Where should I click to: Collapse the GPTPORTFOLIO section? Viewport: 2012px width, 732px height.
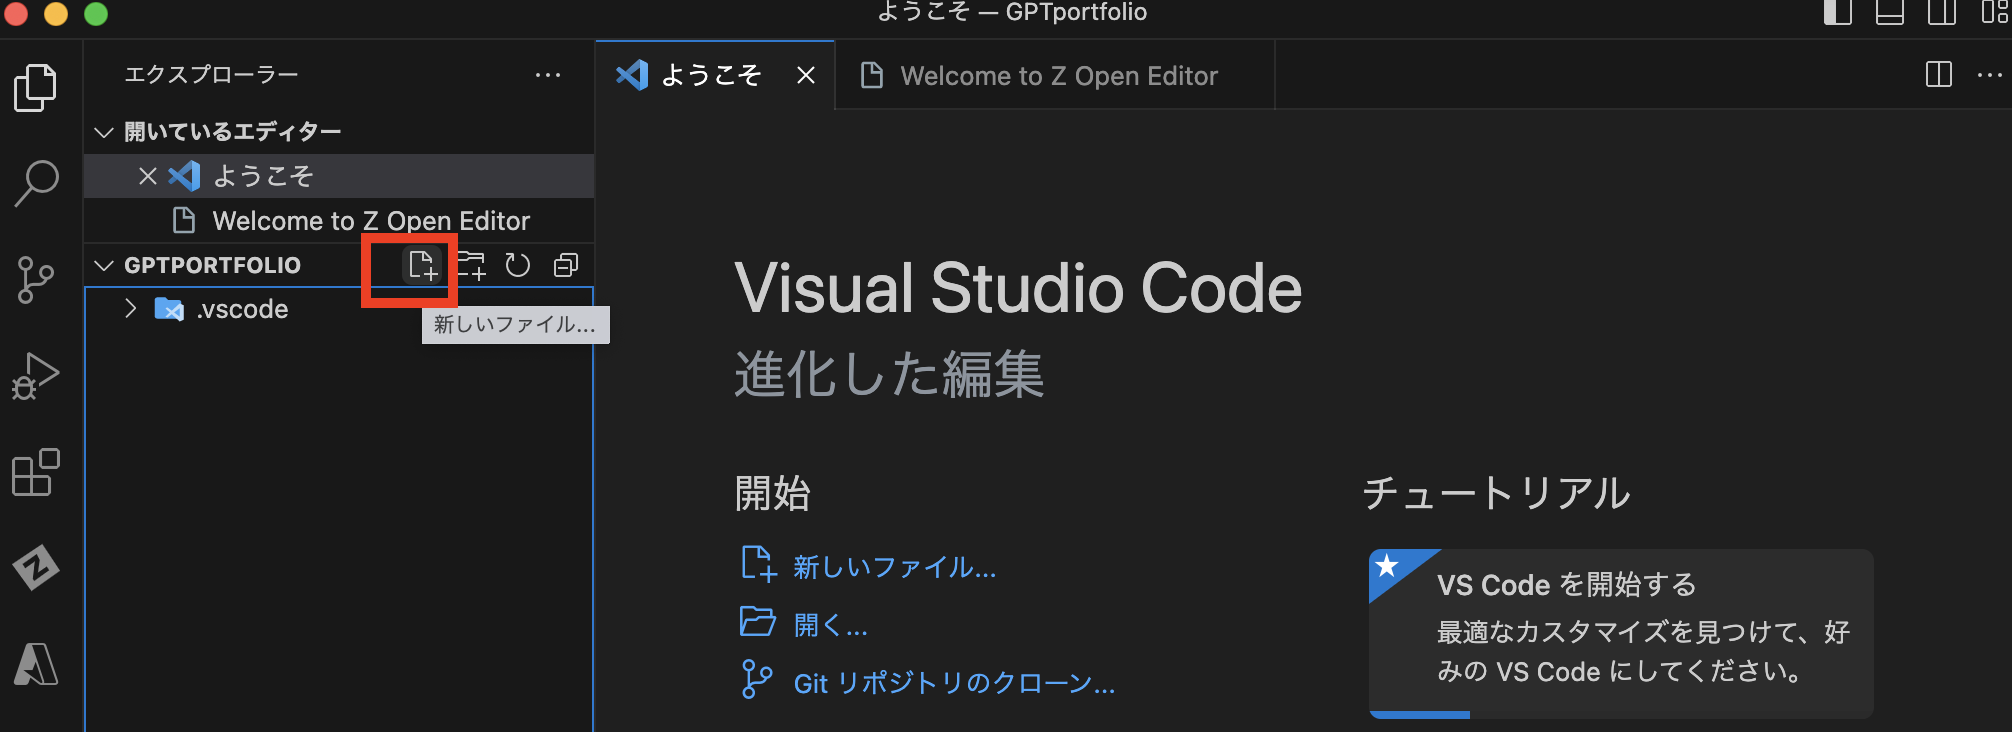103,265
